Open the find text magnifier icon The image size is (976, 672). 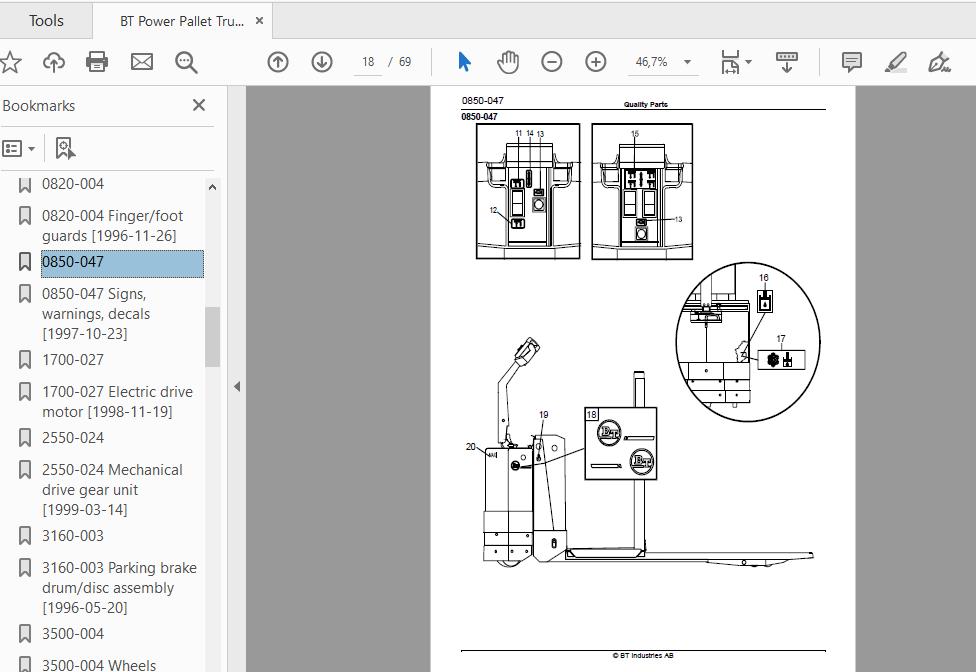tap(186, 62)
